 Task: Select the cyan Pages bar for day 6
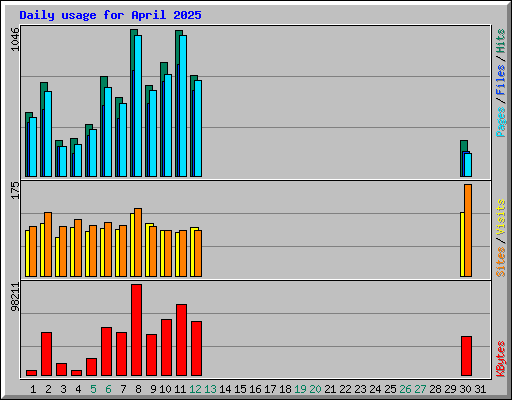pos(108,132)
